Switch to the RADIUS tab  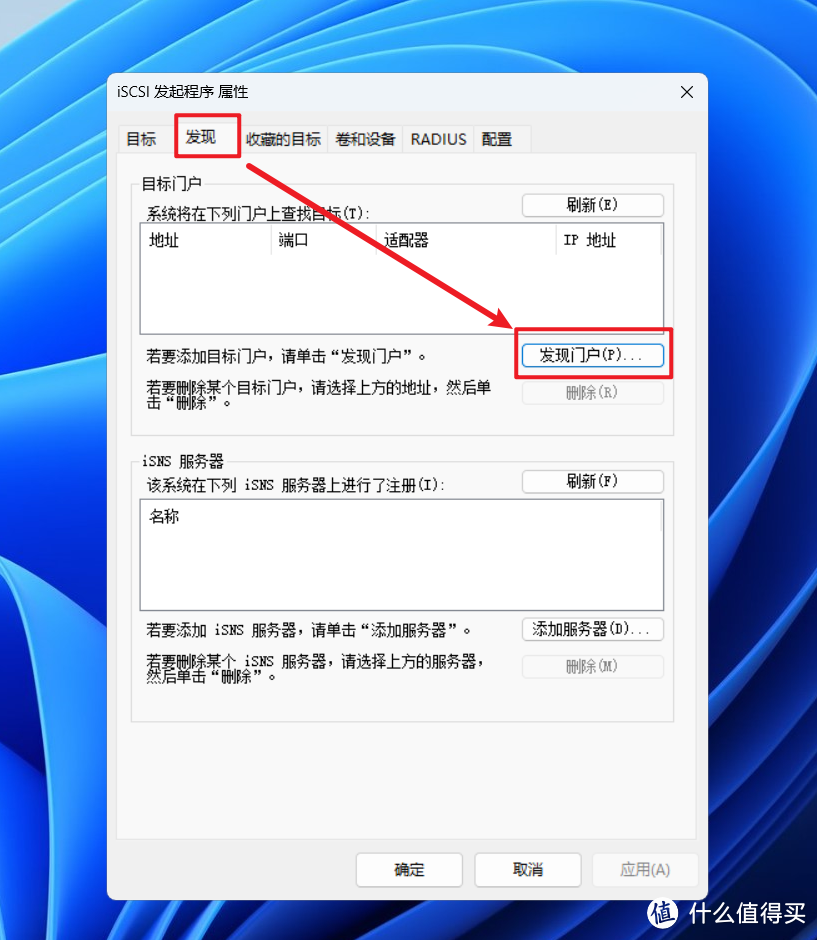(x=437, y=139)
